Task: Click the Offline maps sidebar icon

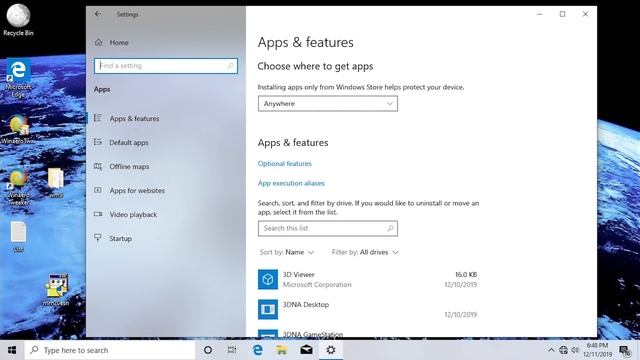Action: coord(98,166)
